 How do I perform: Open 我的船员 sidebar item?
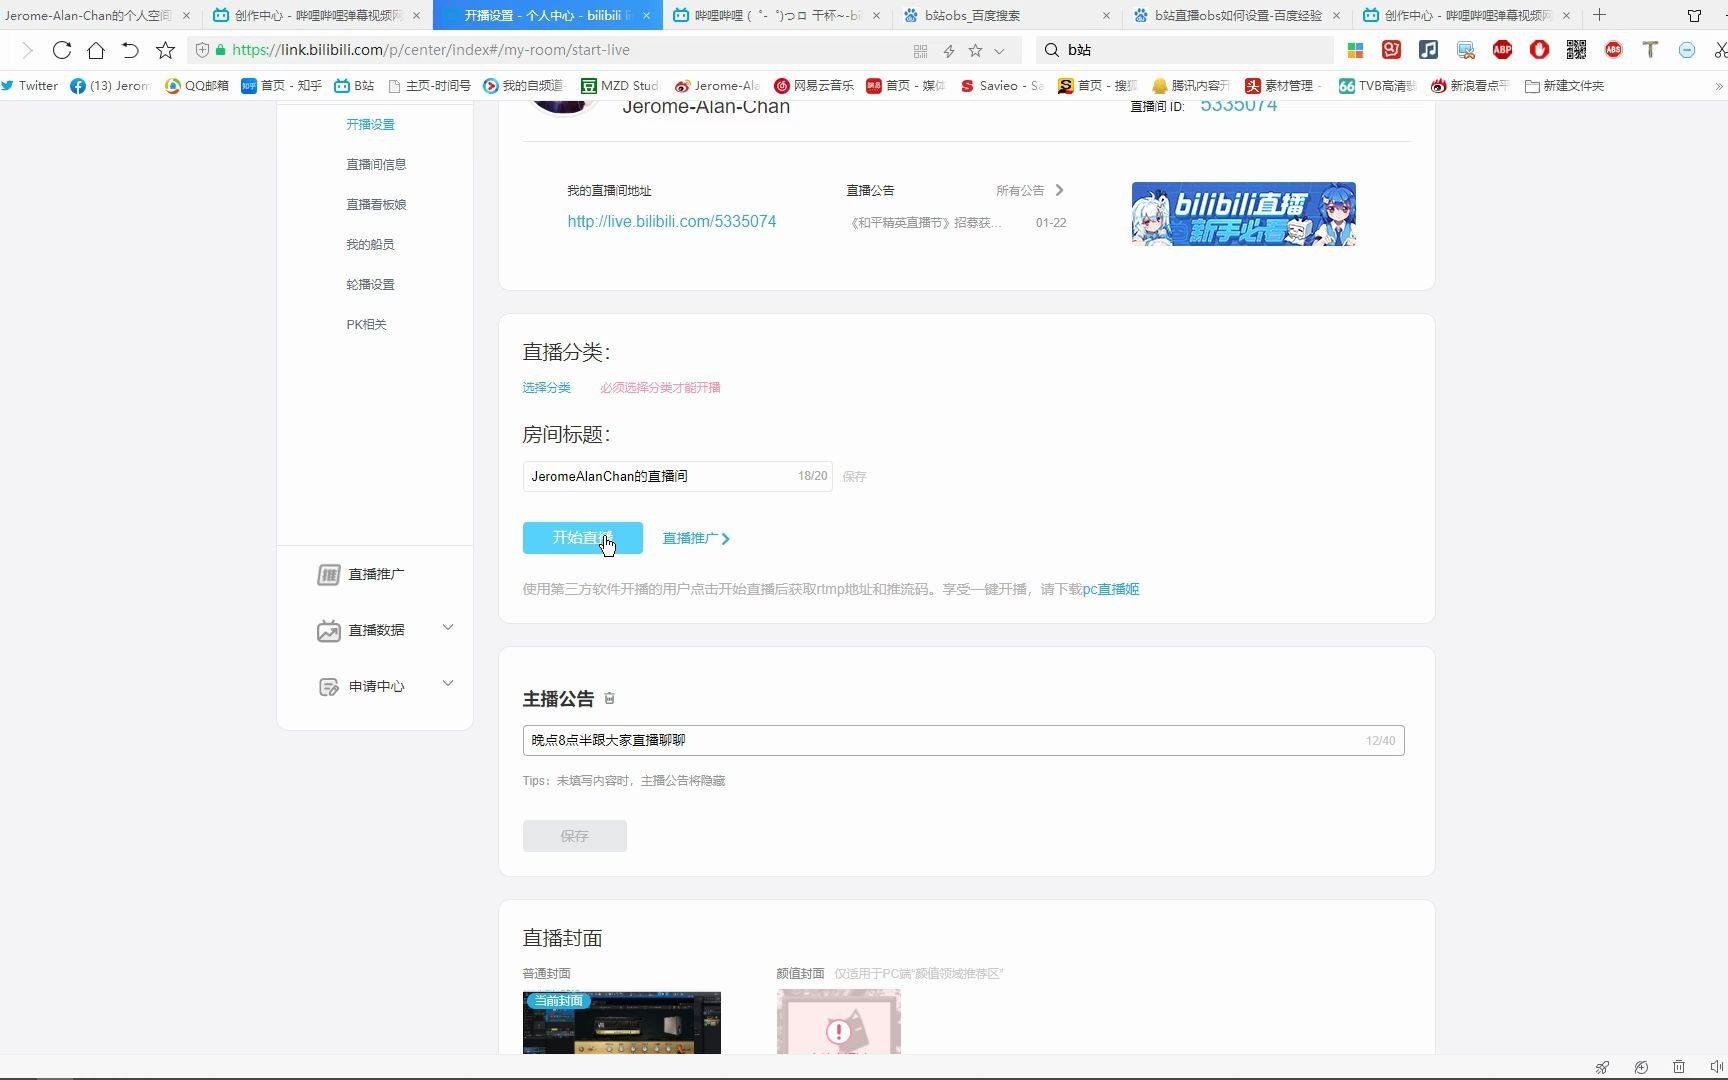(x=370, y=245)
